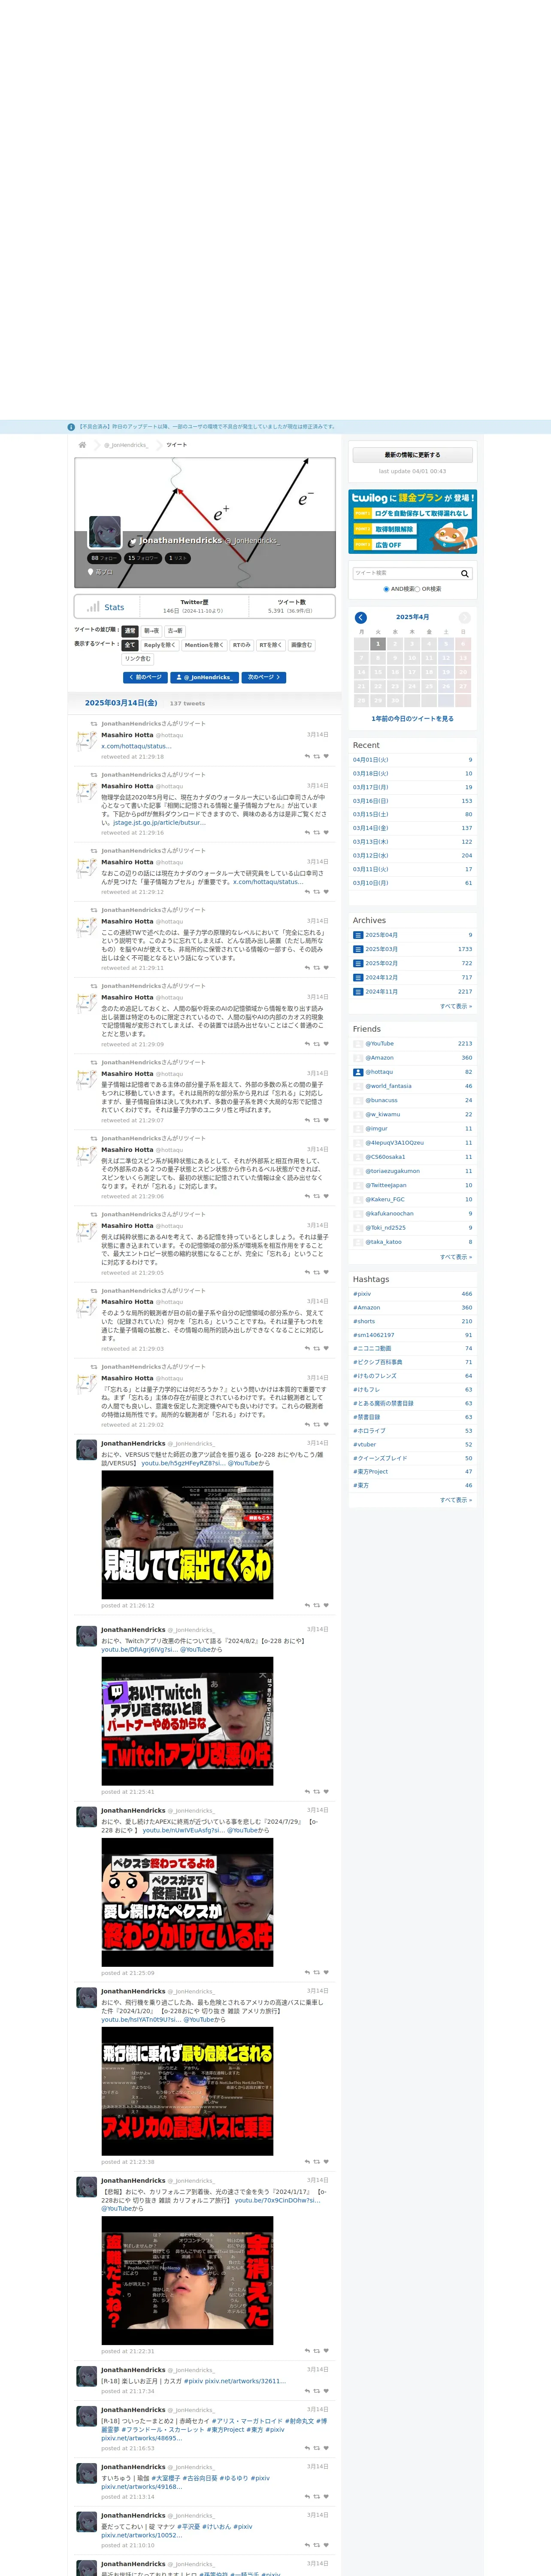Go to 次のページ
Screen dimensions: 551x2576
pyautogui.click(x=264, y=678)
